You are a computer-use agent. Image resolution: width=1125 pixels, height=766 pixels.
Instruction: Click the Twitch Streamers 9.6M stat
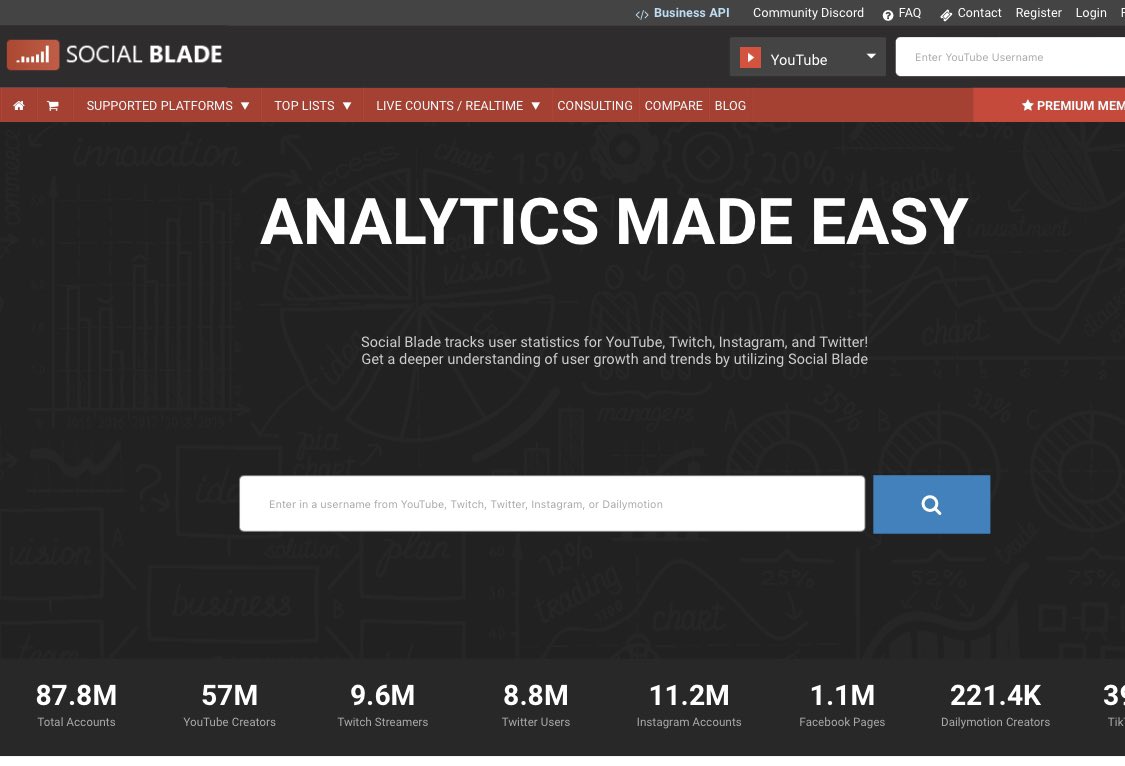click(x=382, y=705)
